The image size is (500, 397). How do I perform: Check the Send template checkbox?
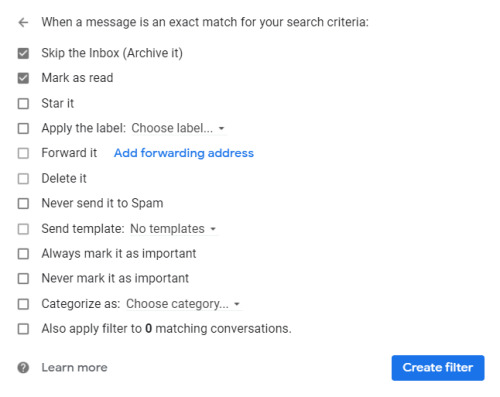(x=23, y=229)
